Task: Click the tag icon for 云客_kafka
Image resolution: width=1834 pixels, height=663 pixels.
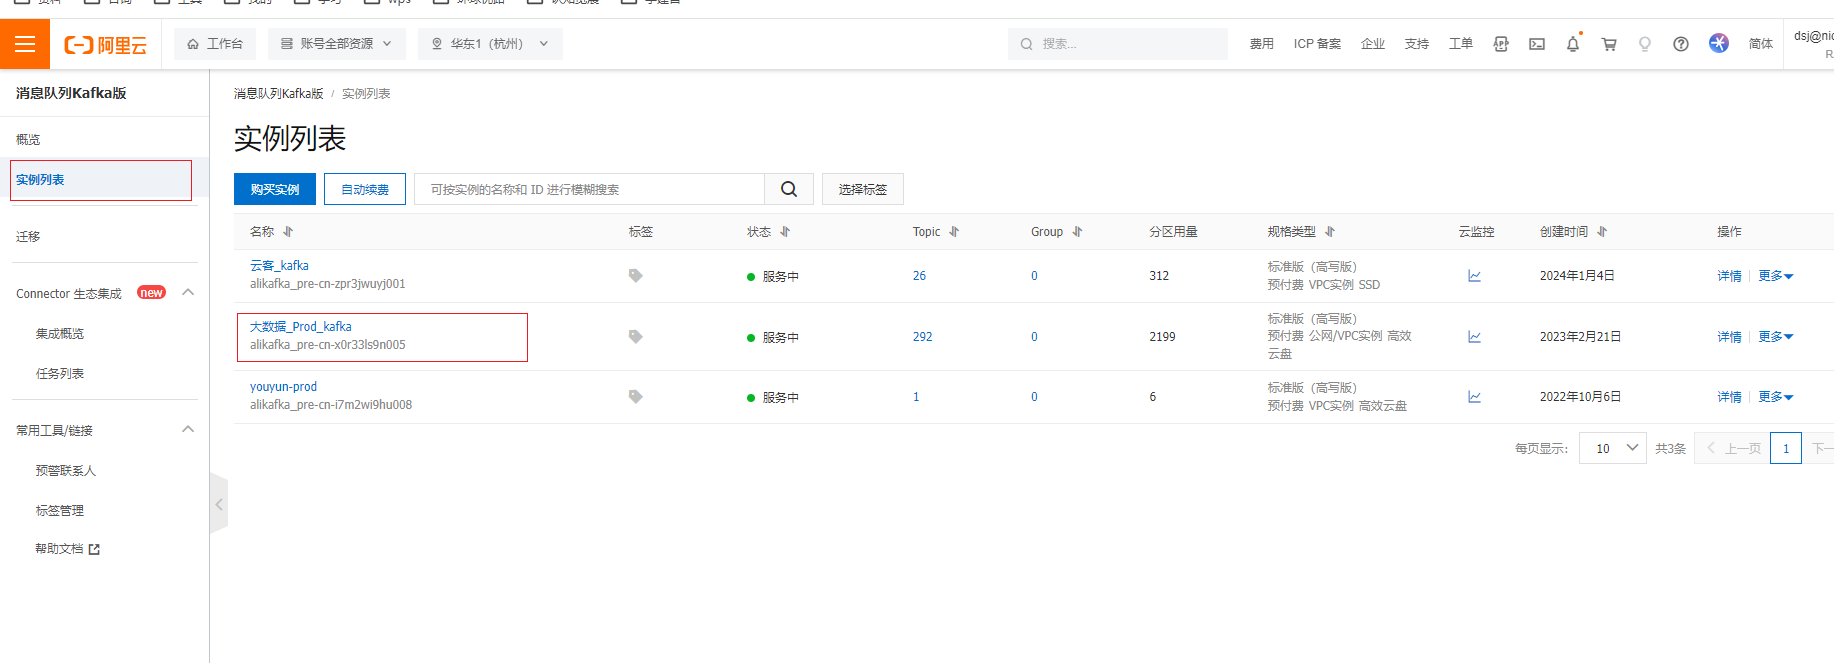Action: tap(635, 276)
